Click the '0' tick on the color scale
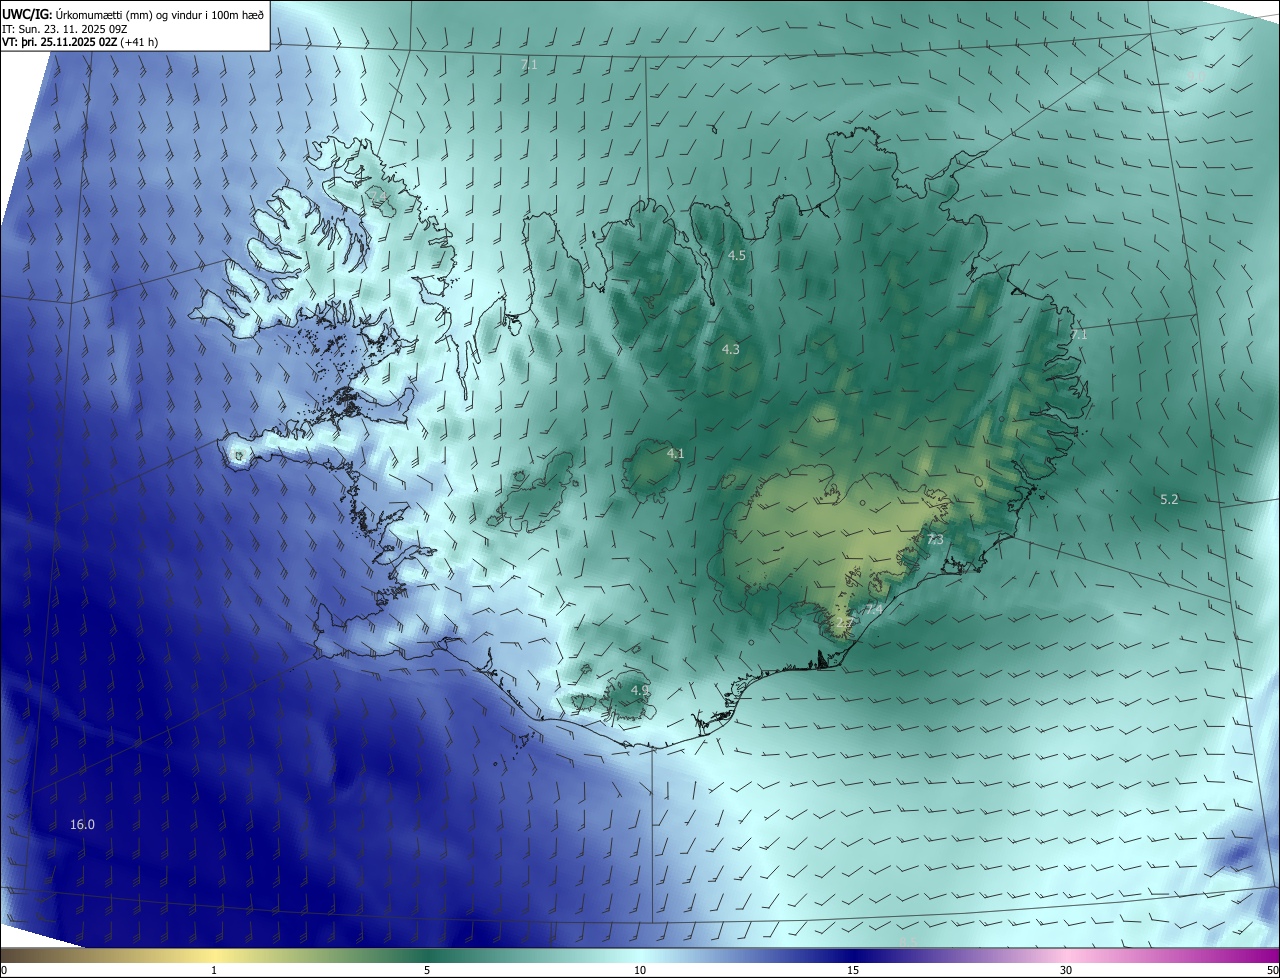1280x978 pixels. pos(4,971)
